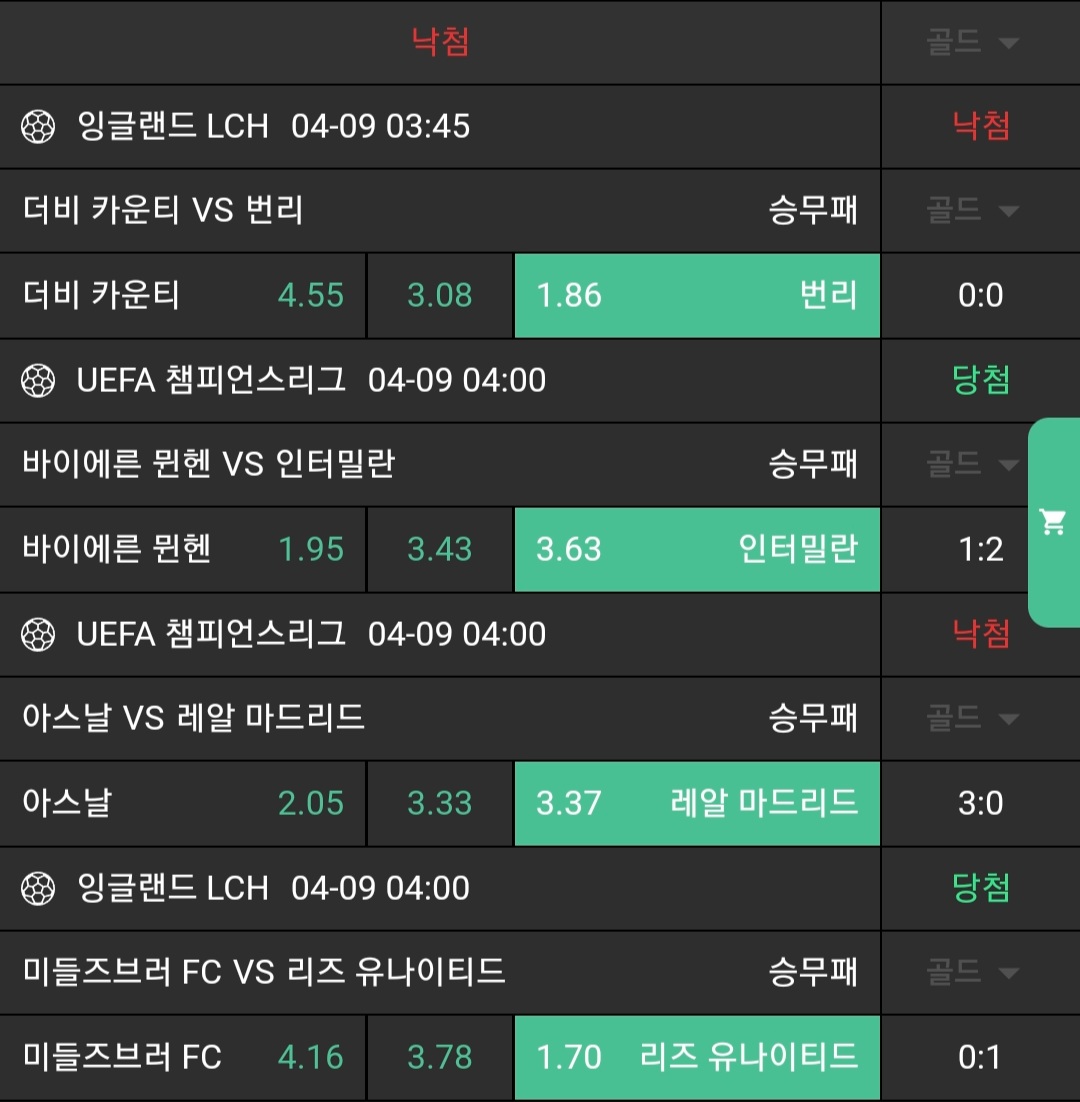Image resolution: width=1080 pixels, height=1102 pixels.
Task: Open 골드 dropdown for 더비 카운티 VS 번리
Action: click(972, 211)
